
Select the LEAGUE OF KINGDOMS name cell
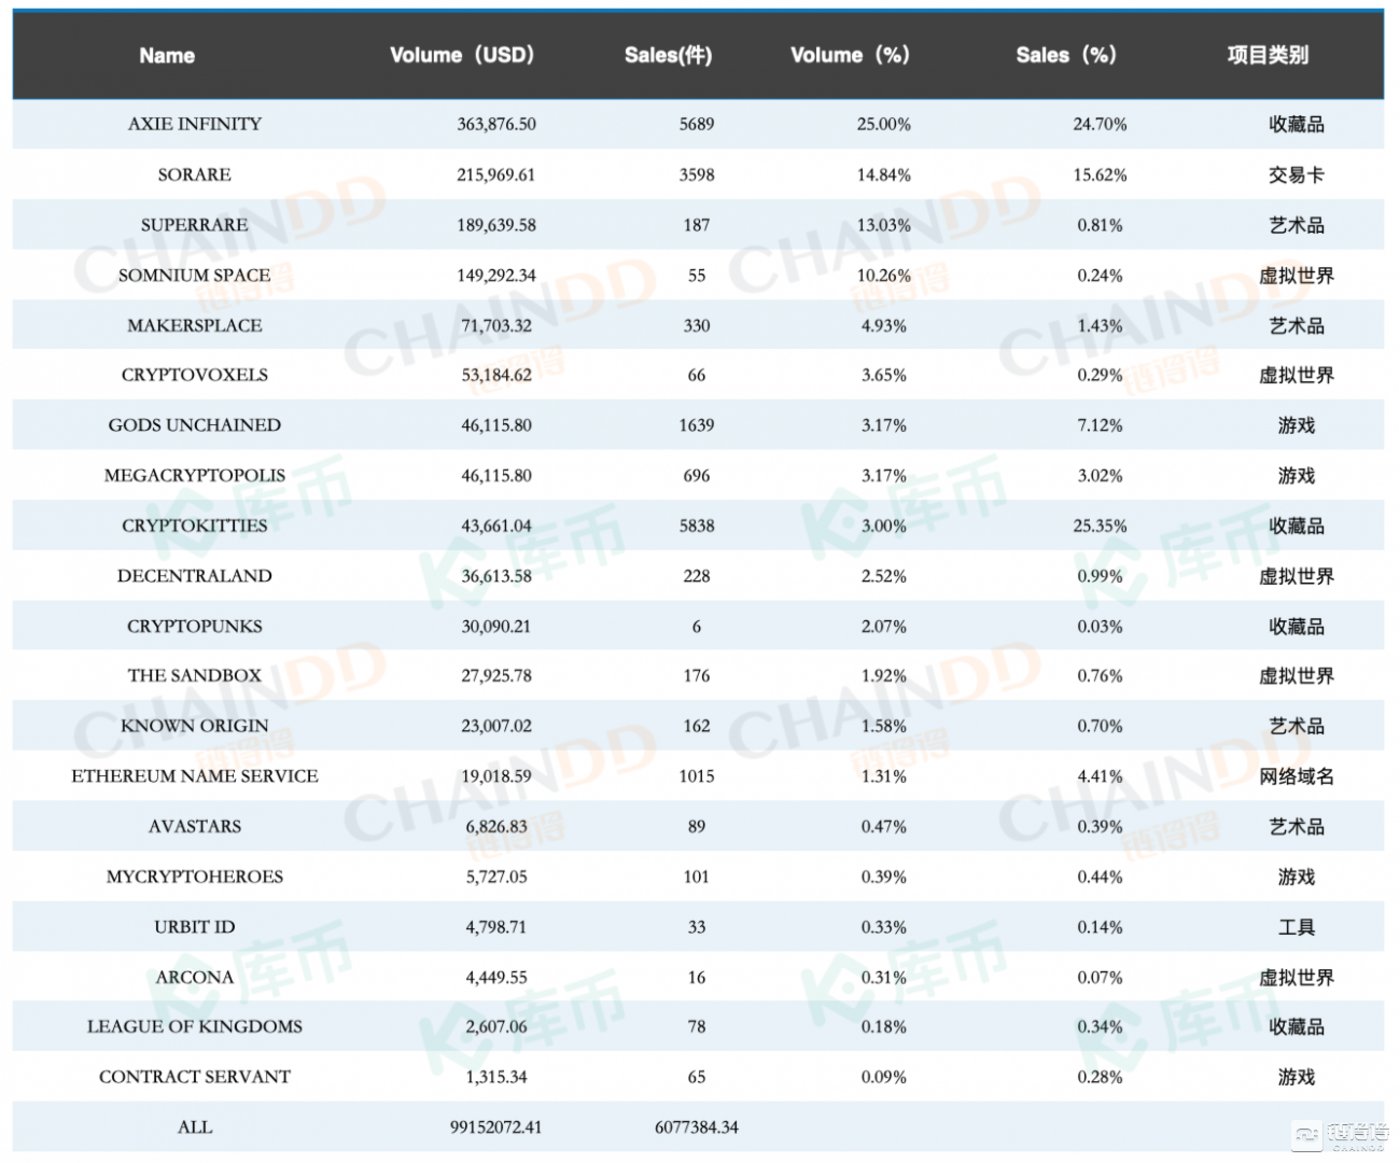pos(195,1027)
